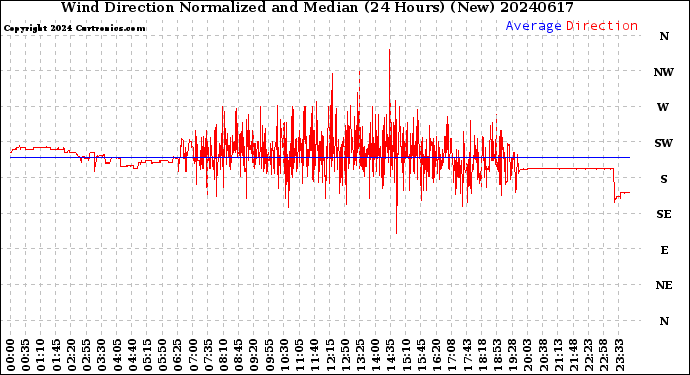Click the 15:45 time axis label

click(422, 355)
